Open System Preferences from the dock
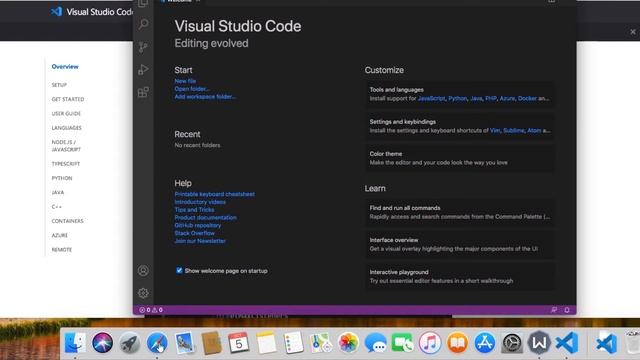 [x=512, y=342]
